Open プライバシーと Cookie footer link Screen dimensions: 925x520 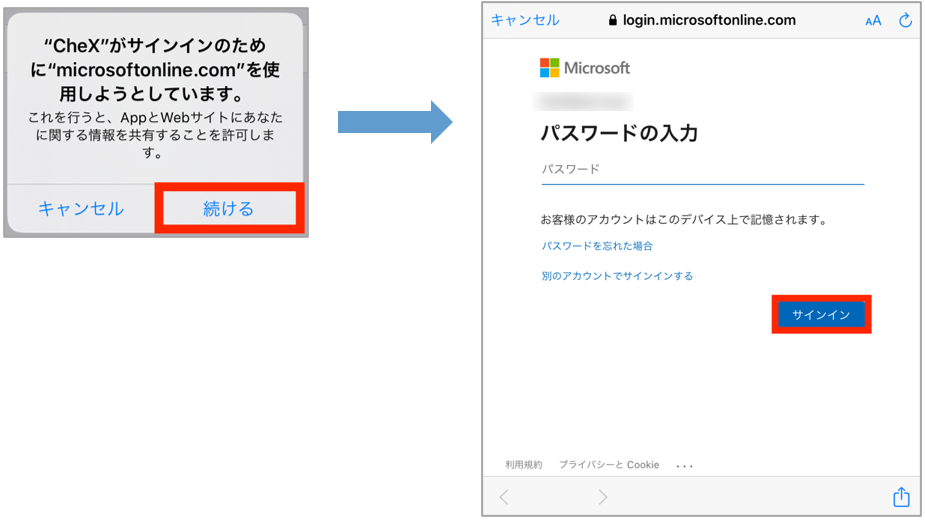coord(609,465)
